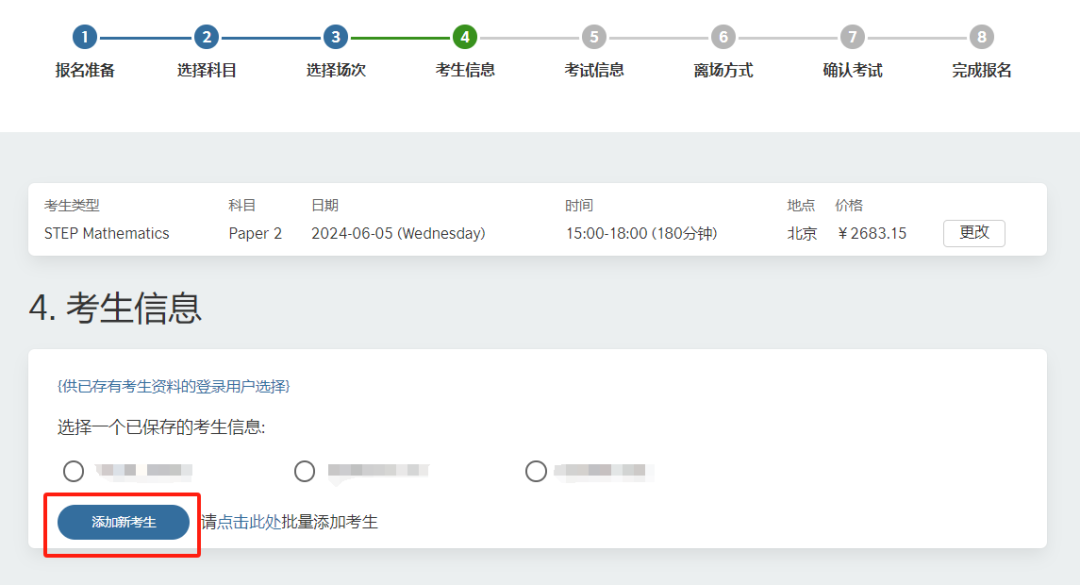Click the 选择科目 step label
The width and height of the screenshot is (1080, 585).
[x=207, y=70]
